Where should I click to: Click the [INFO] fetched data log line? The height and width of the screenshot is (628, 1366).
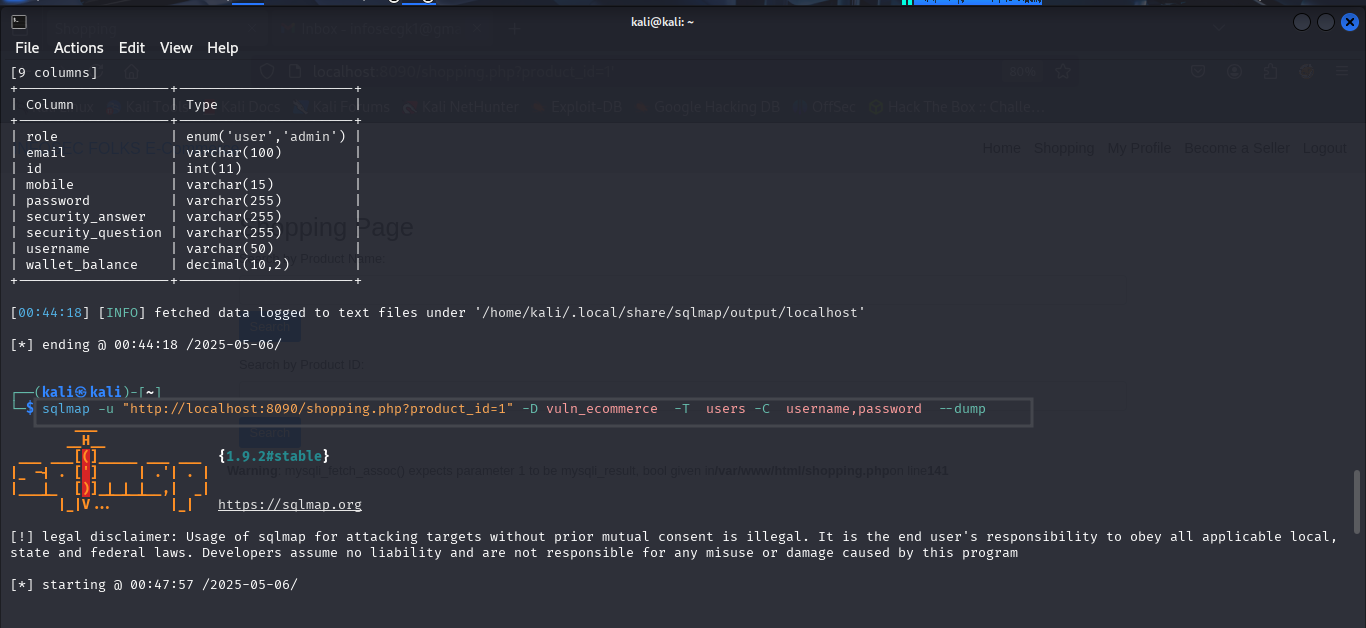(x=438, y=312)
